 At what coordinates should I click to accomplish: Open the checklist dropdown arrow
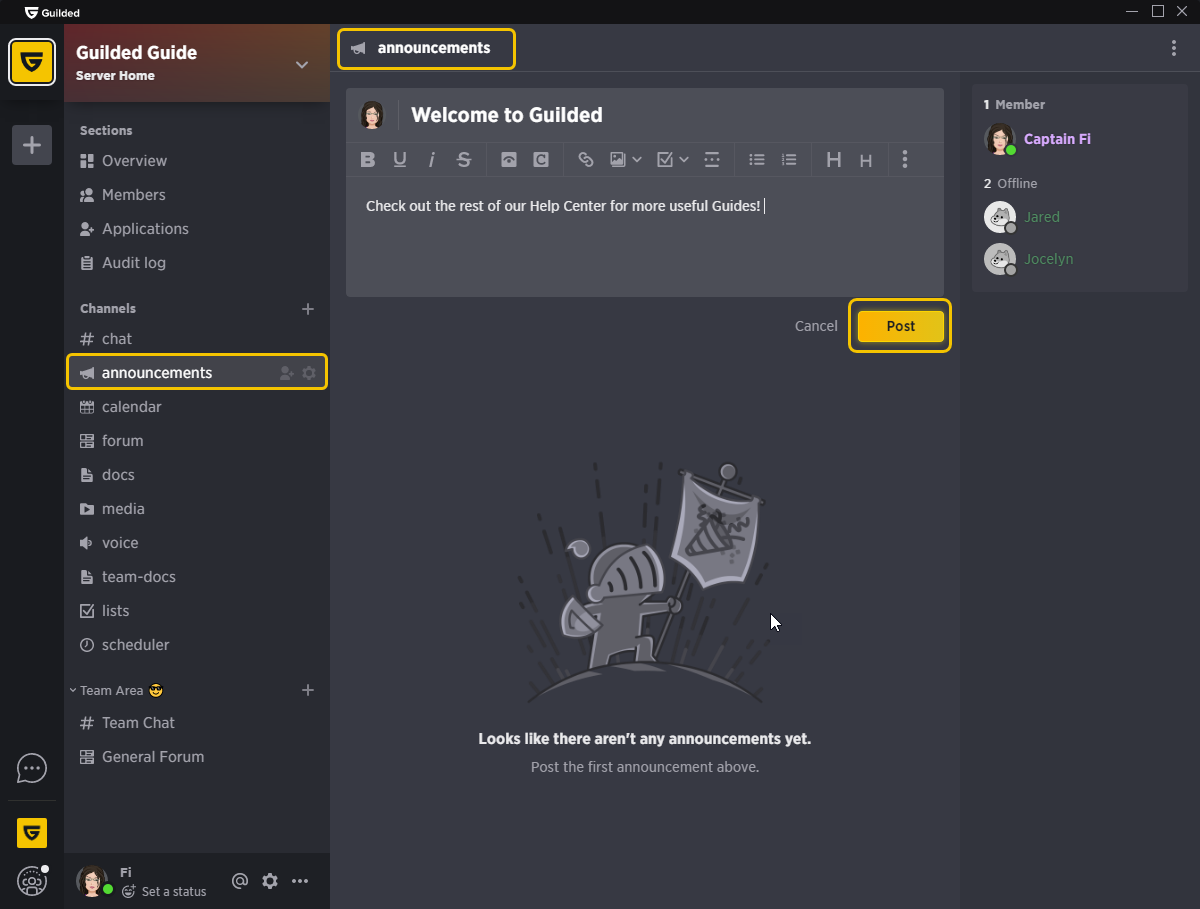(x=684, y=160)
